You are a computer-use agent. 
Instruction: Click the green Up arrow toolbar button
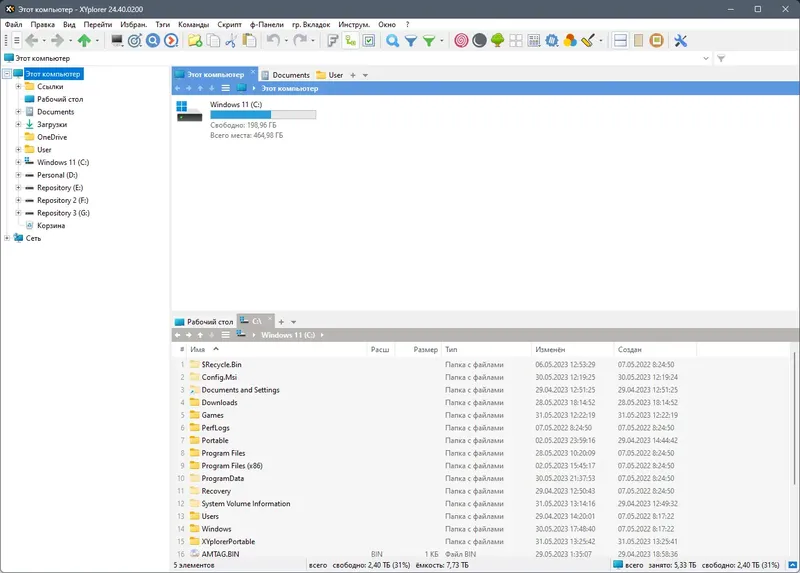point(84,40)
